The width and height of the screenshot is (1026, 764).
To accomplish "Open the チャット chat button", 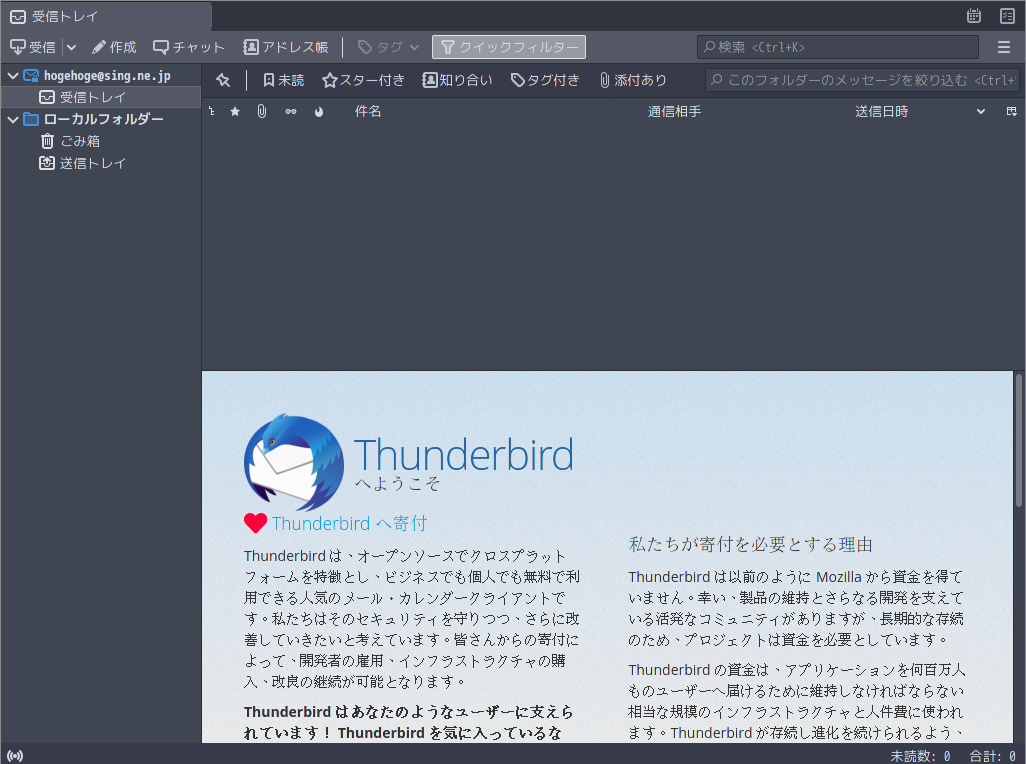I will pos(188,47).
